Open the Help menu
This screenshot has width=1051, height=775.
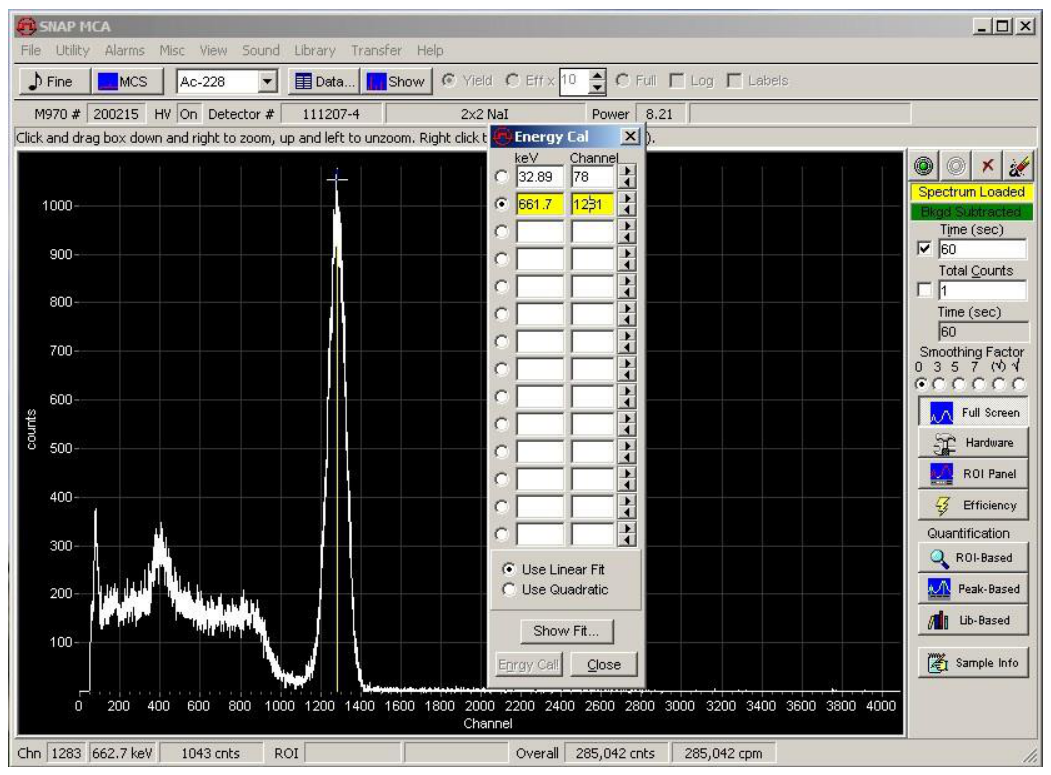430,50
